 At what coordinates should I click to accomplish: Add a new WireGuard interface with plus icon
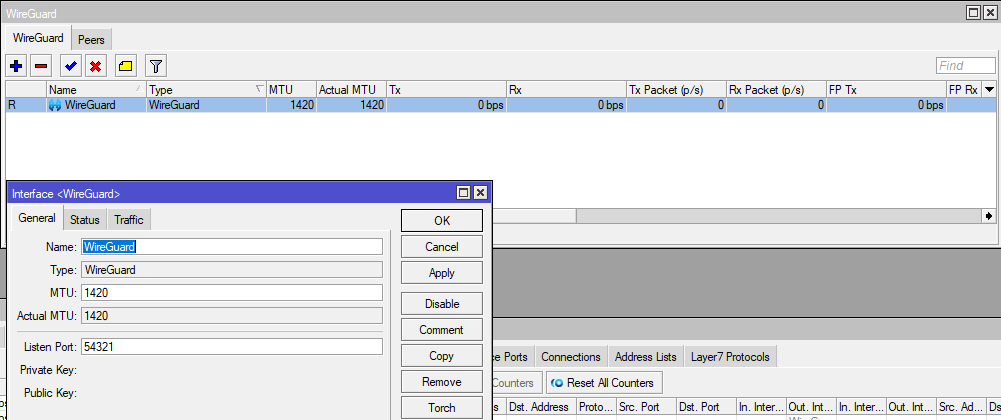(16, 66)
